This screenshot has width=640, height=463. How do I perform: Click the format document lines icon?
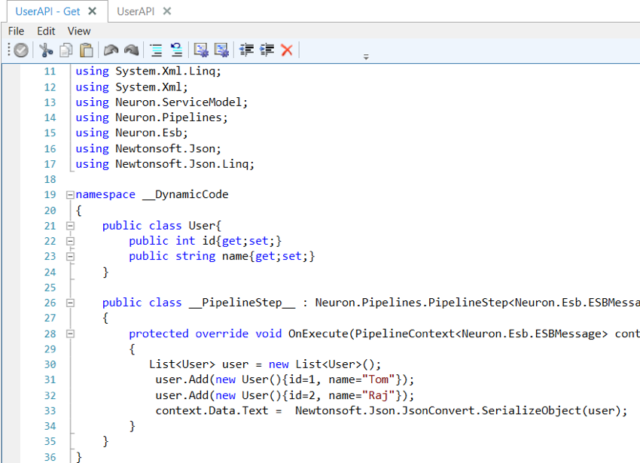click(x=156, y=50)
